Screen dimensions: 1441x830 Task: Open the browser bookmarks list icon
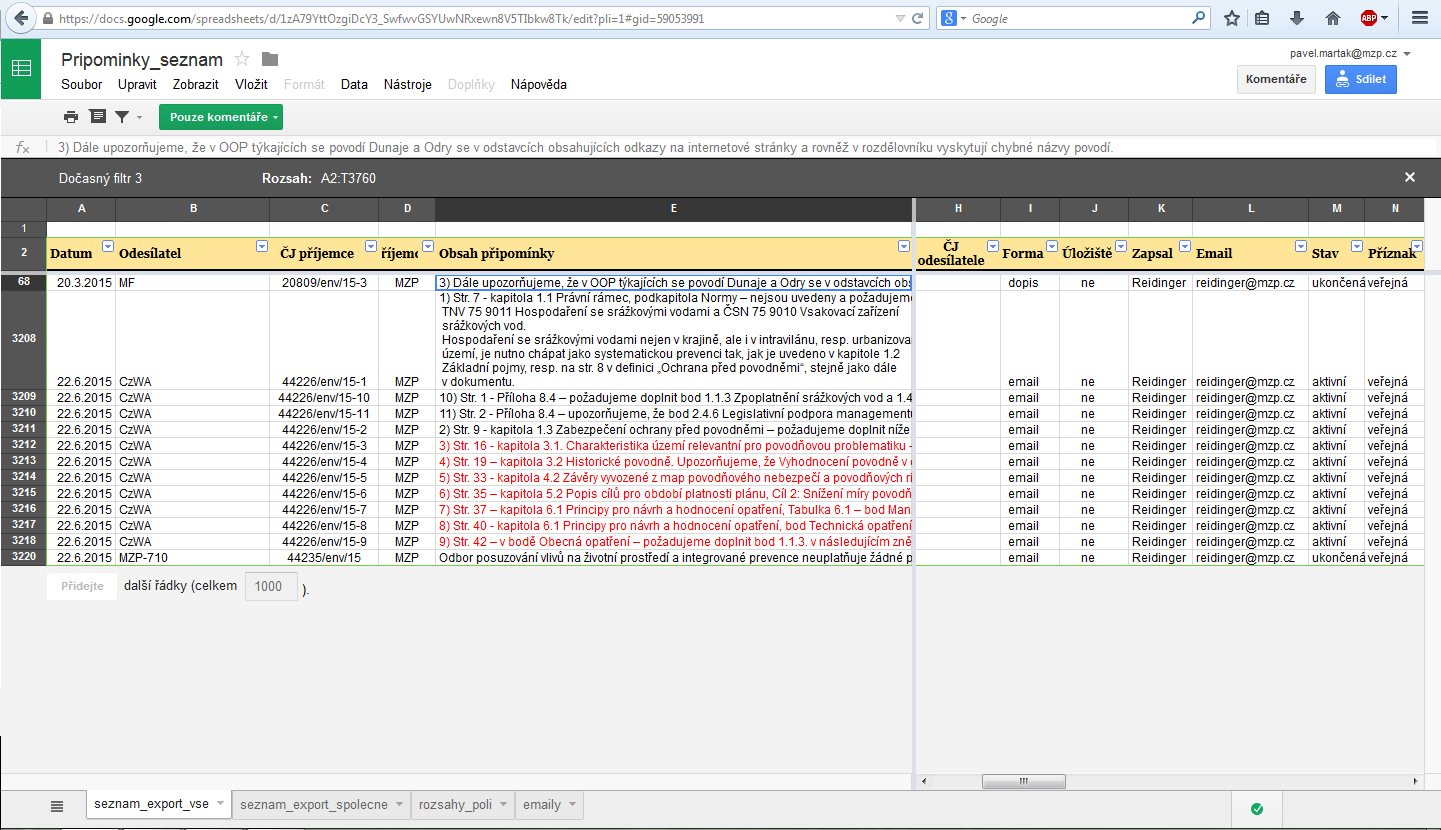(x=1262, y=18)
